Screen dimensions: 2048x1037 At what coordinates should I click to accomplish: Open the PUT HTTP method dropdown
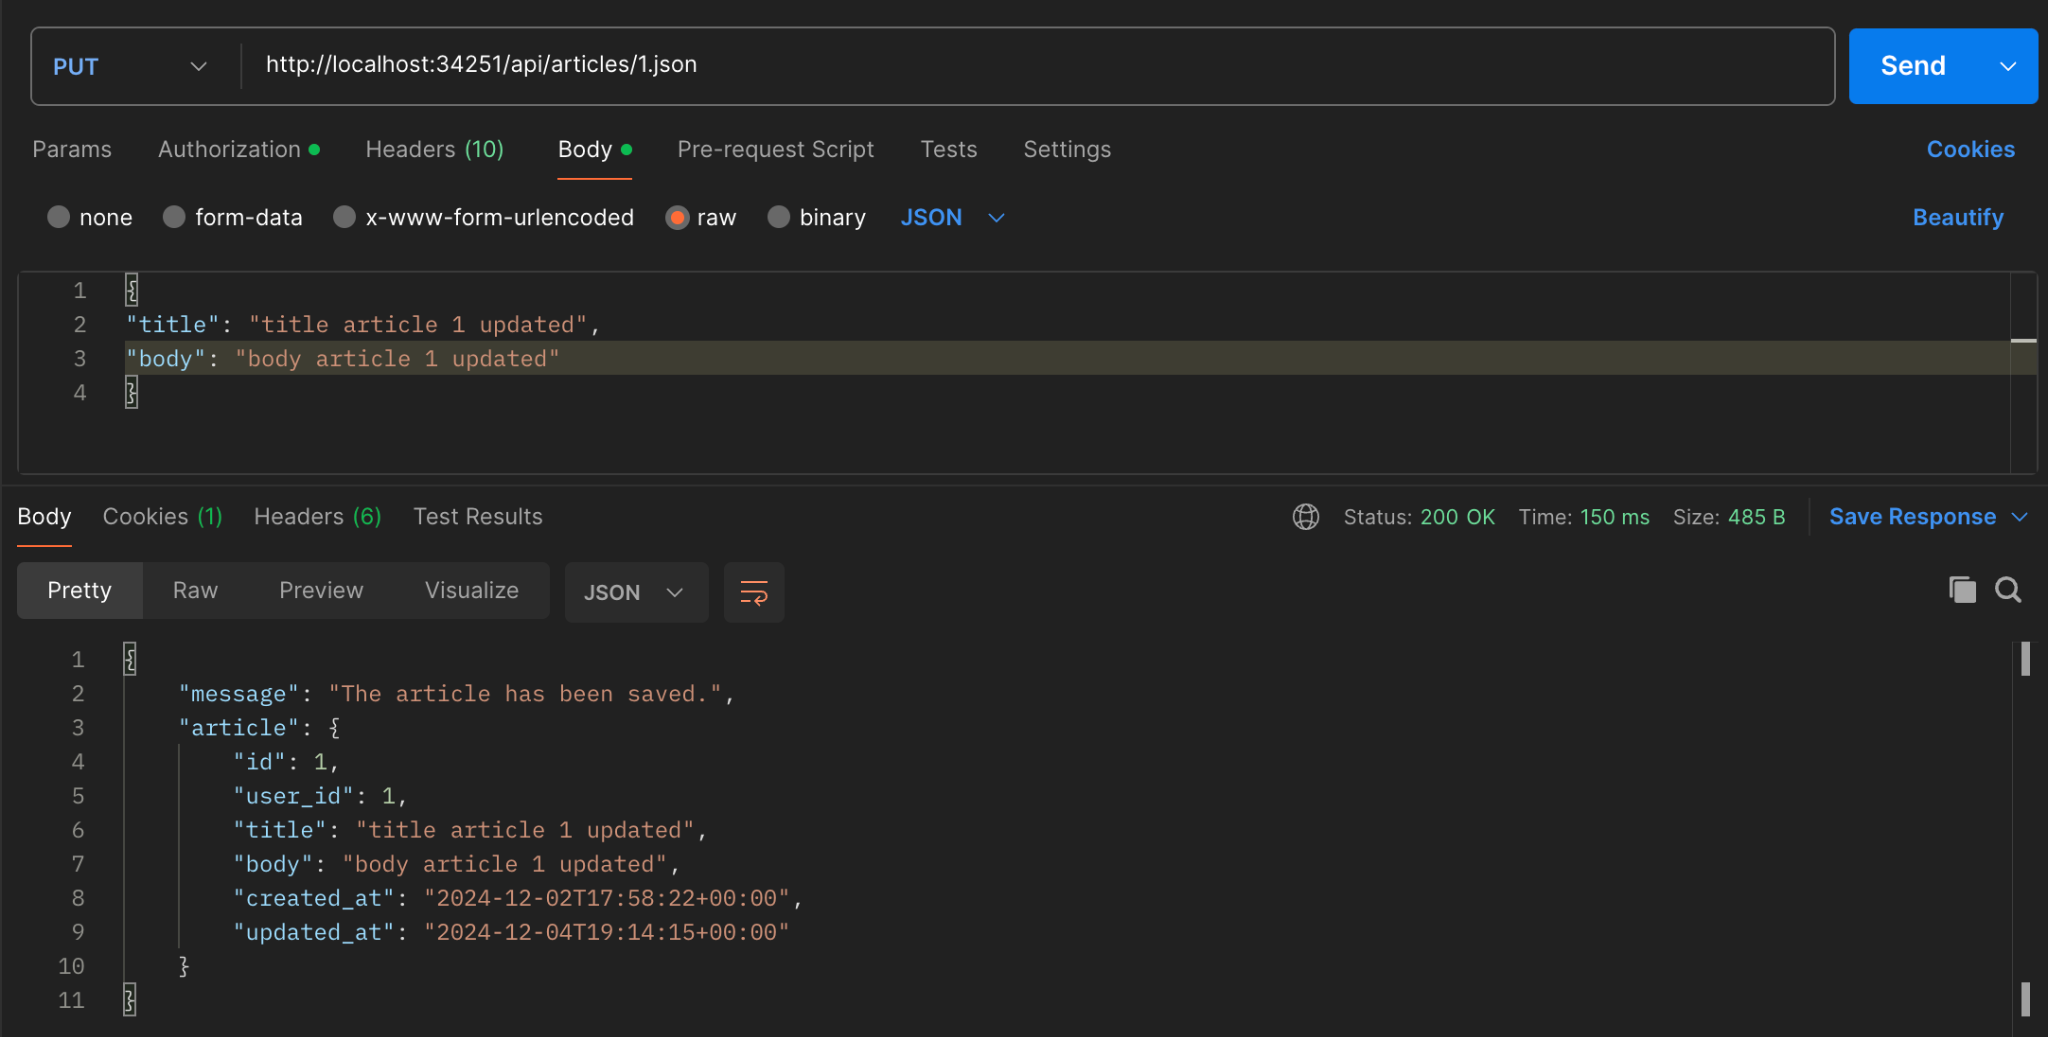tap(130, 66)
